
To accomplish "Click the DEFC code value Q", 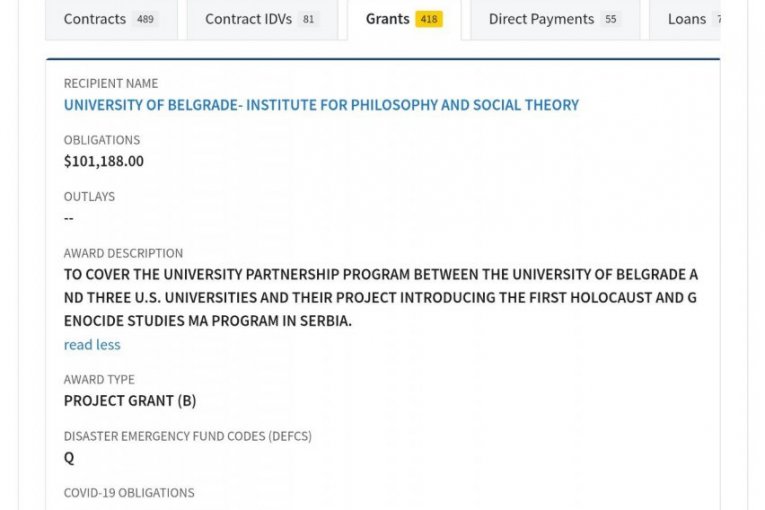I will (69, 458).
